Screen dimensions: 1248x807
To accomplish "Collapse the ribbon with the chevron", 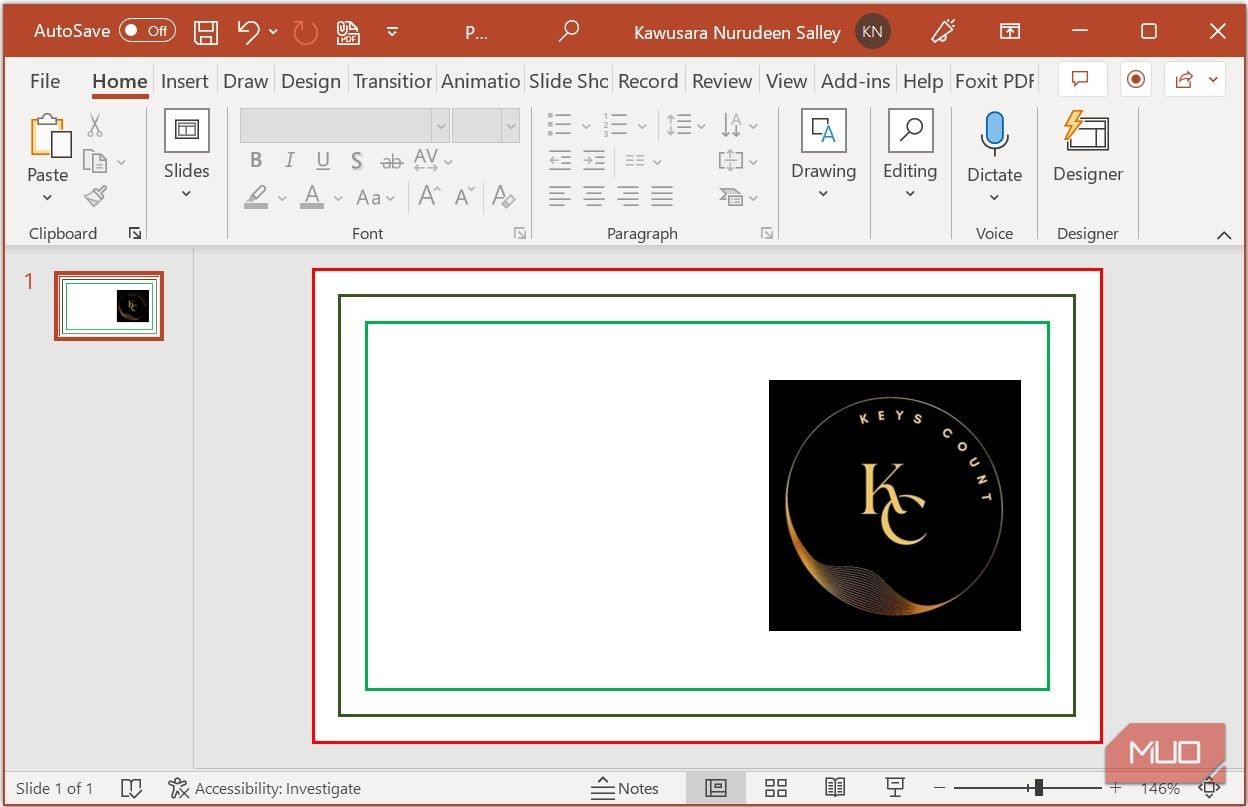I will (x=1223, y=235).
